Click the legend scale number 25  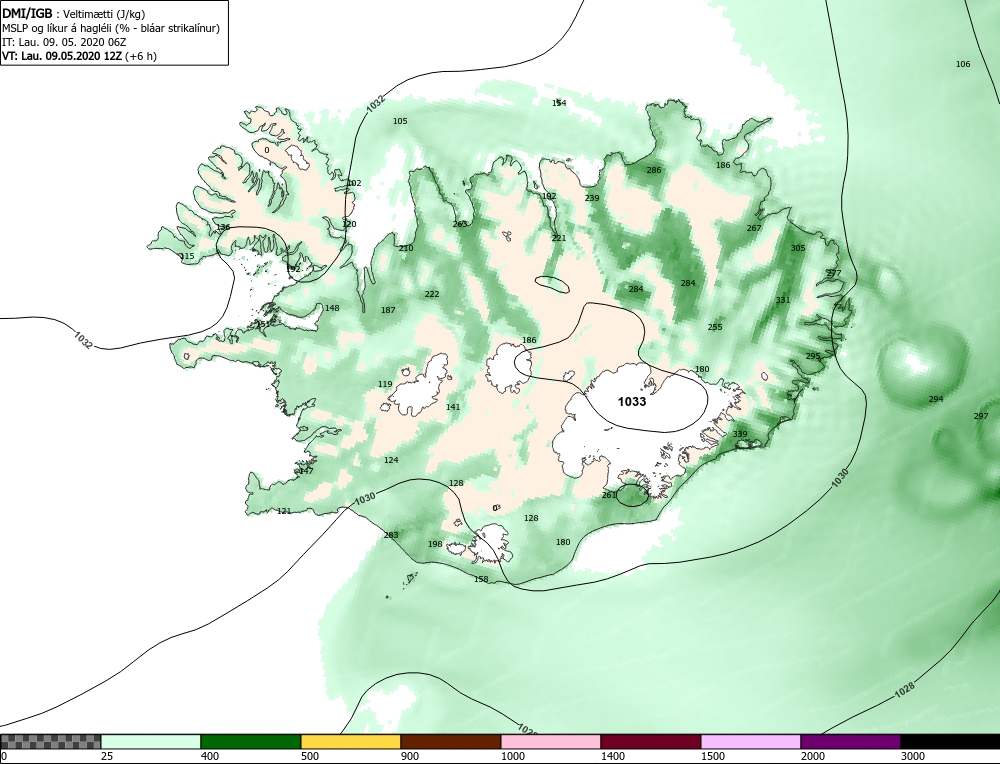tap(105, 756)
